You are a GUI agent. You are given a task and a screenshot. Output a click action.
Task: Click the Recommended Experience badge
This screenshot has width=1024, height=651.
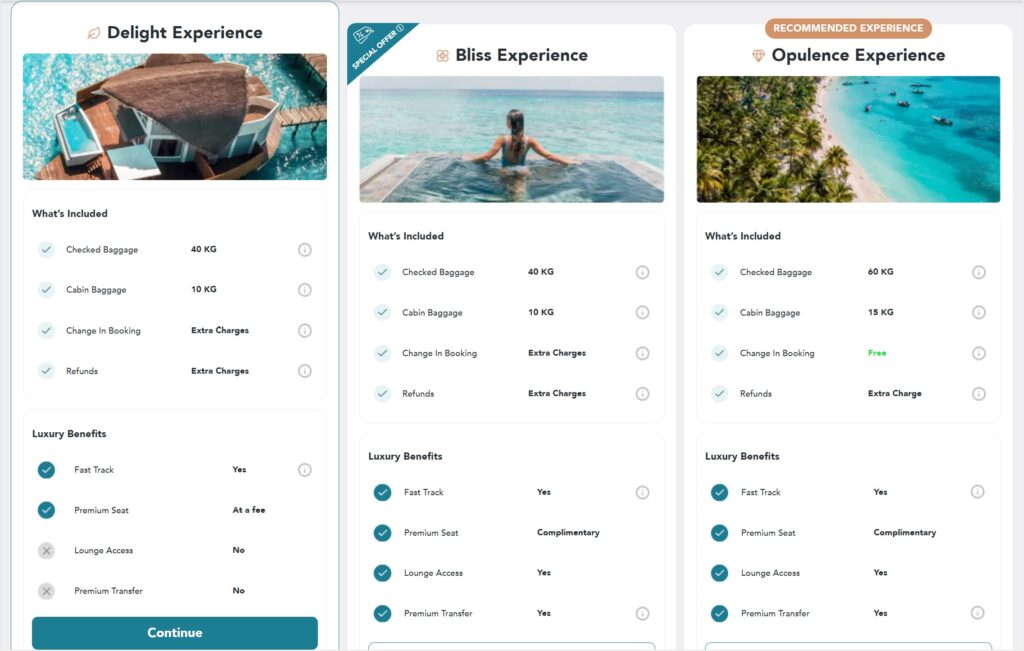click(x=848, y=28)
